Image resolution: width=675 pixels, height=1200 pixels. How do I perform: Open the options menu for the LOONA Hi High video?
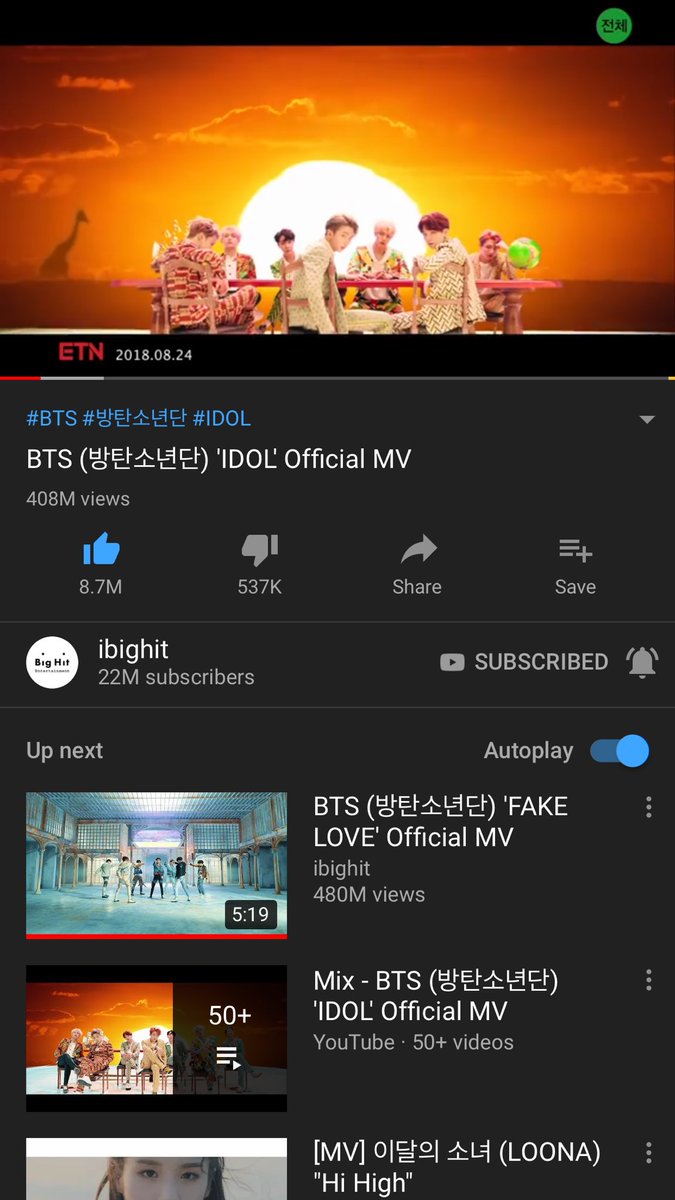tap(649, 1153)
